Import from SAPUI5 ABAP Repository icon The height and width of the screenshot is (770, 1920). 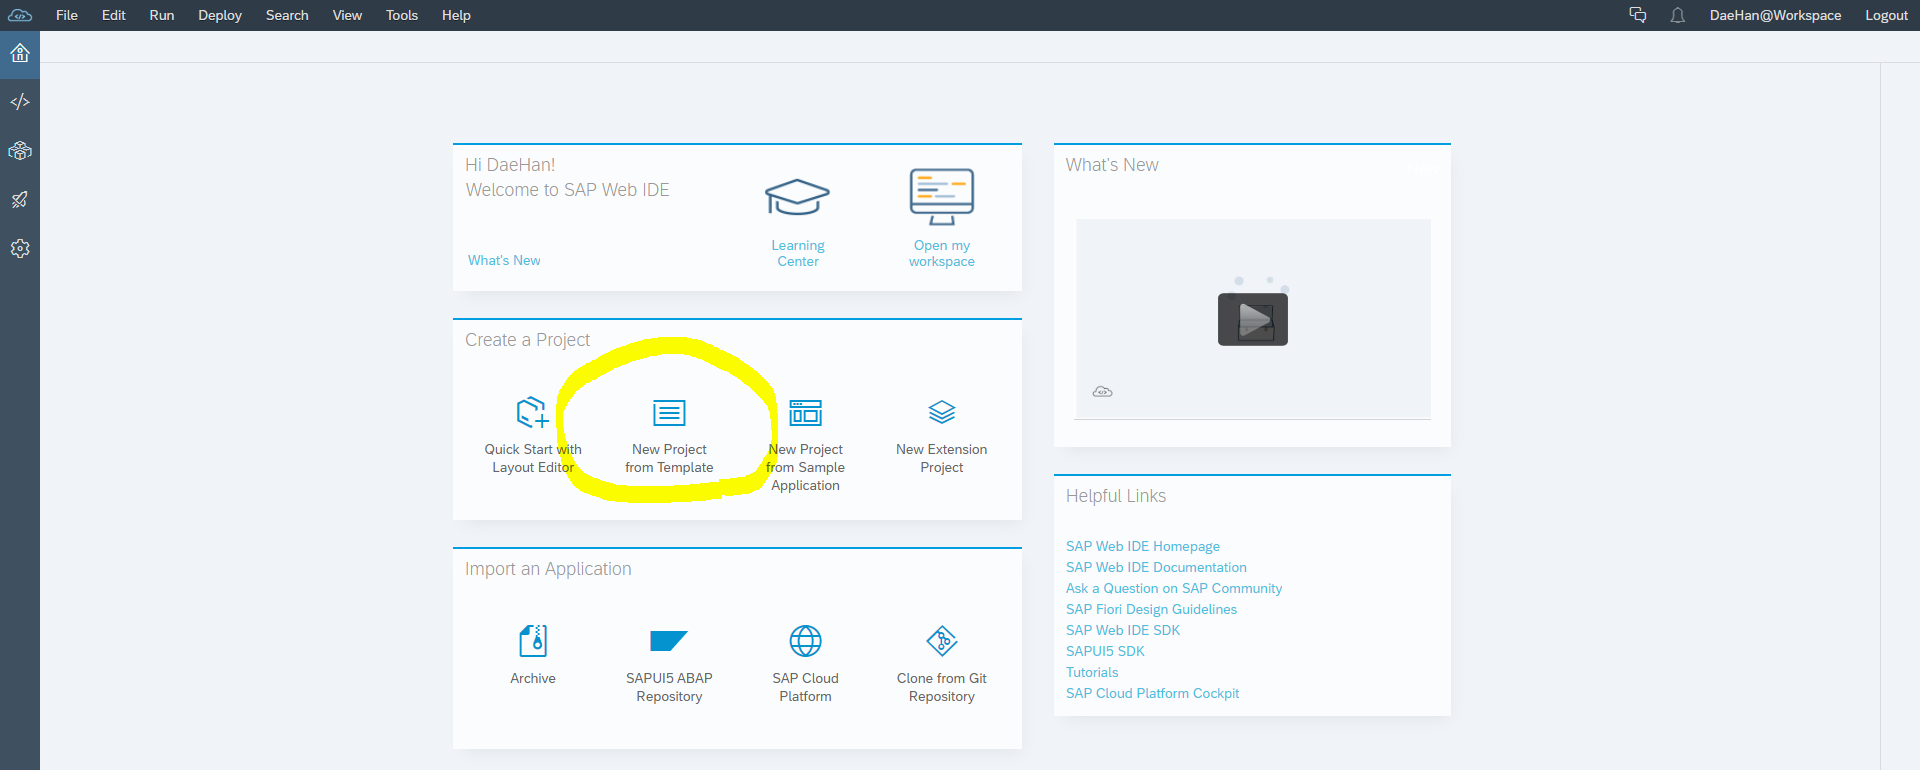pos(669,641)
